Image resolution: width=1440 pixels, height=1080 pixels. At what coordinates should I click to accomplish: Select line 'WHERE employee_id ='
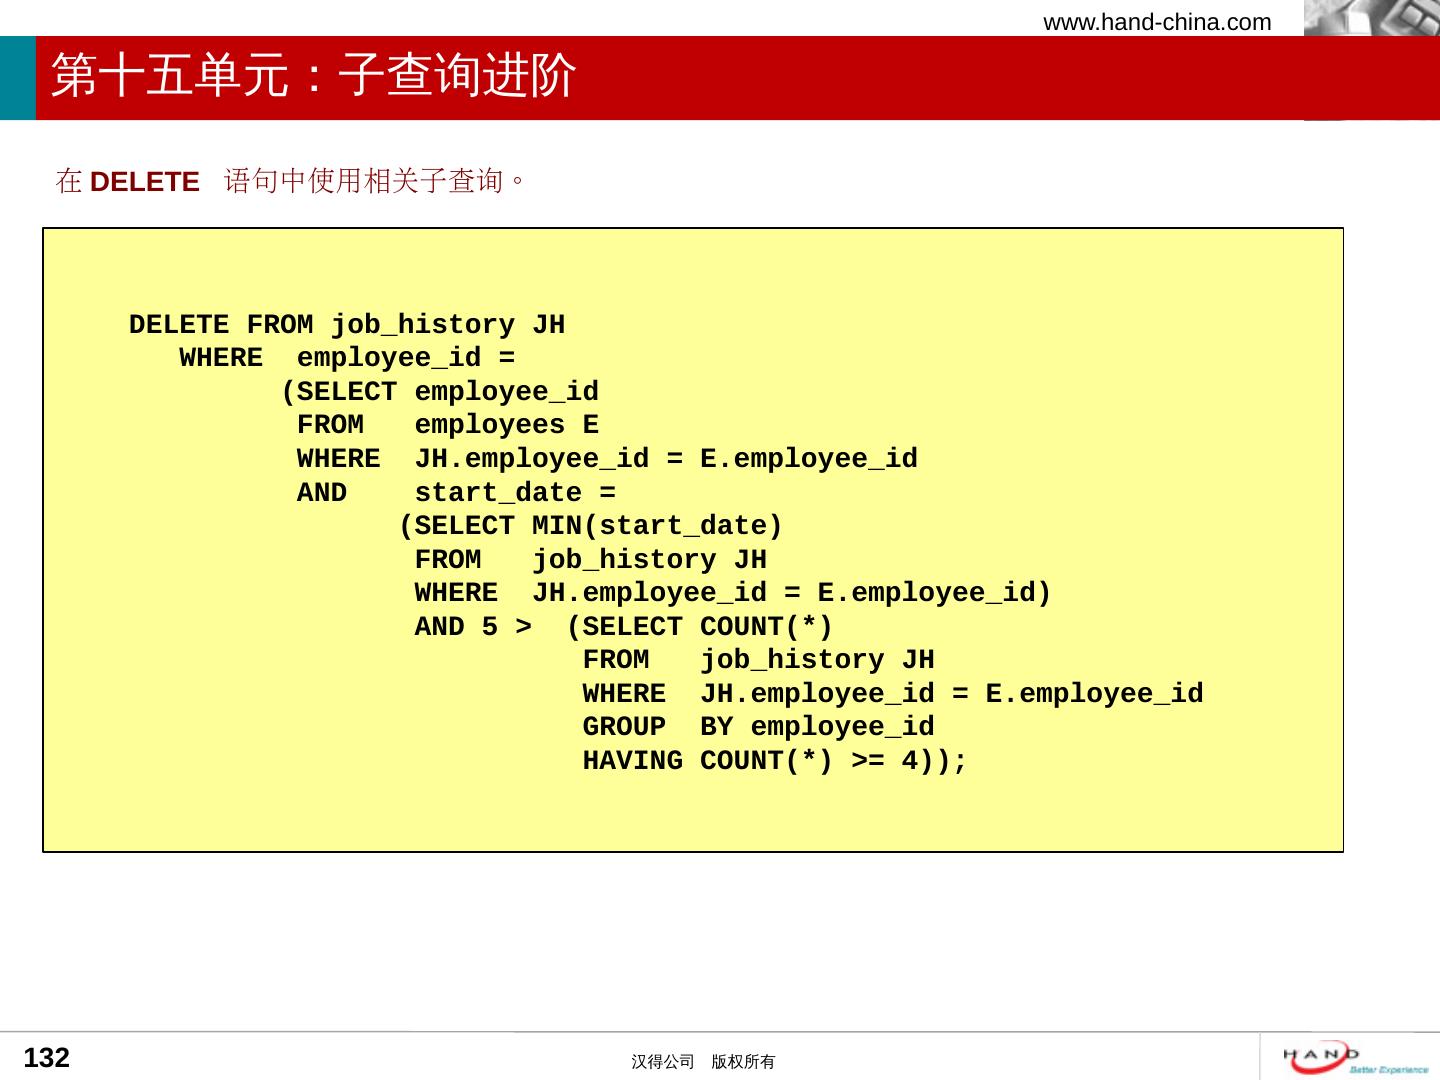pos(347,358)
